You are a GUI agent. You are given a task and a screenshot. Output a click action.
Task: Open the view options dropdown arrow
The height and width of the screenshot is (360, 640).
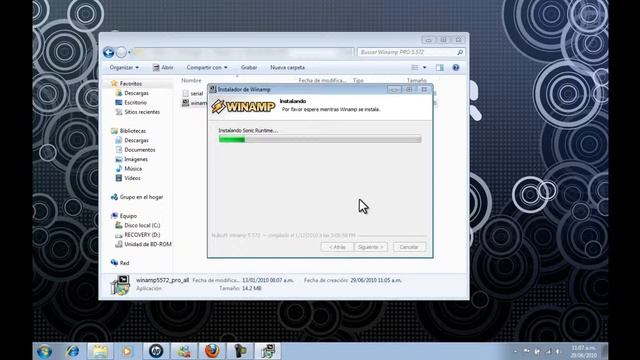[424, 68]
